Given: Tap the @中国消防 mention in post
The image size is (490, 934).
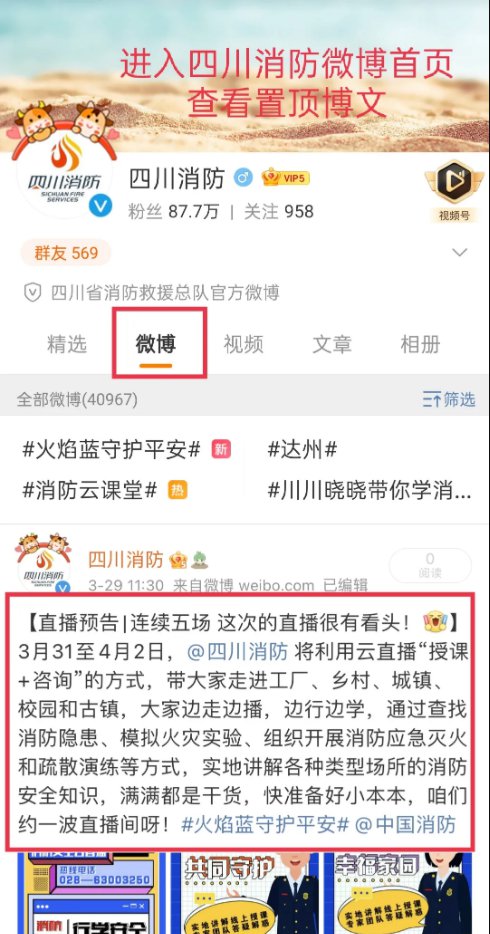Looking at the screenshot, I should tap(405, 825).
